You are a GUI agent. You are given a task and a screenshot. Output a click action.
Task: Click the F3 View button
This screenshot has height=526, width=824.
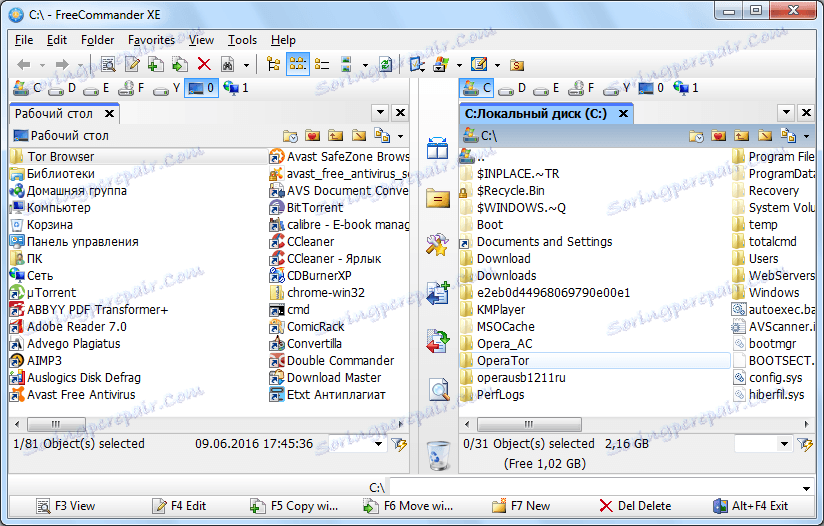tap(66, 506)
